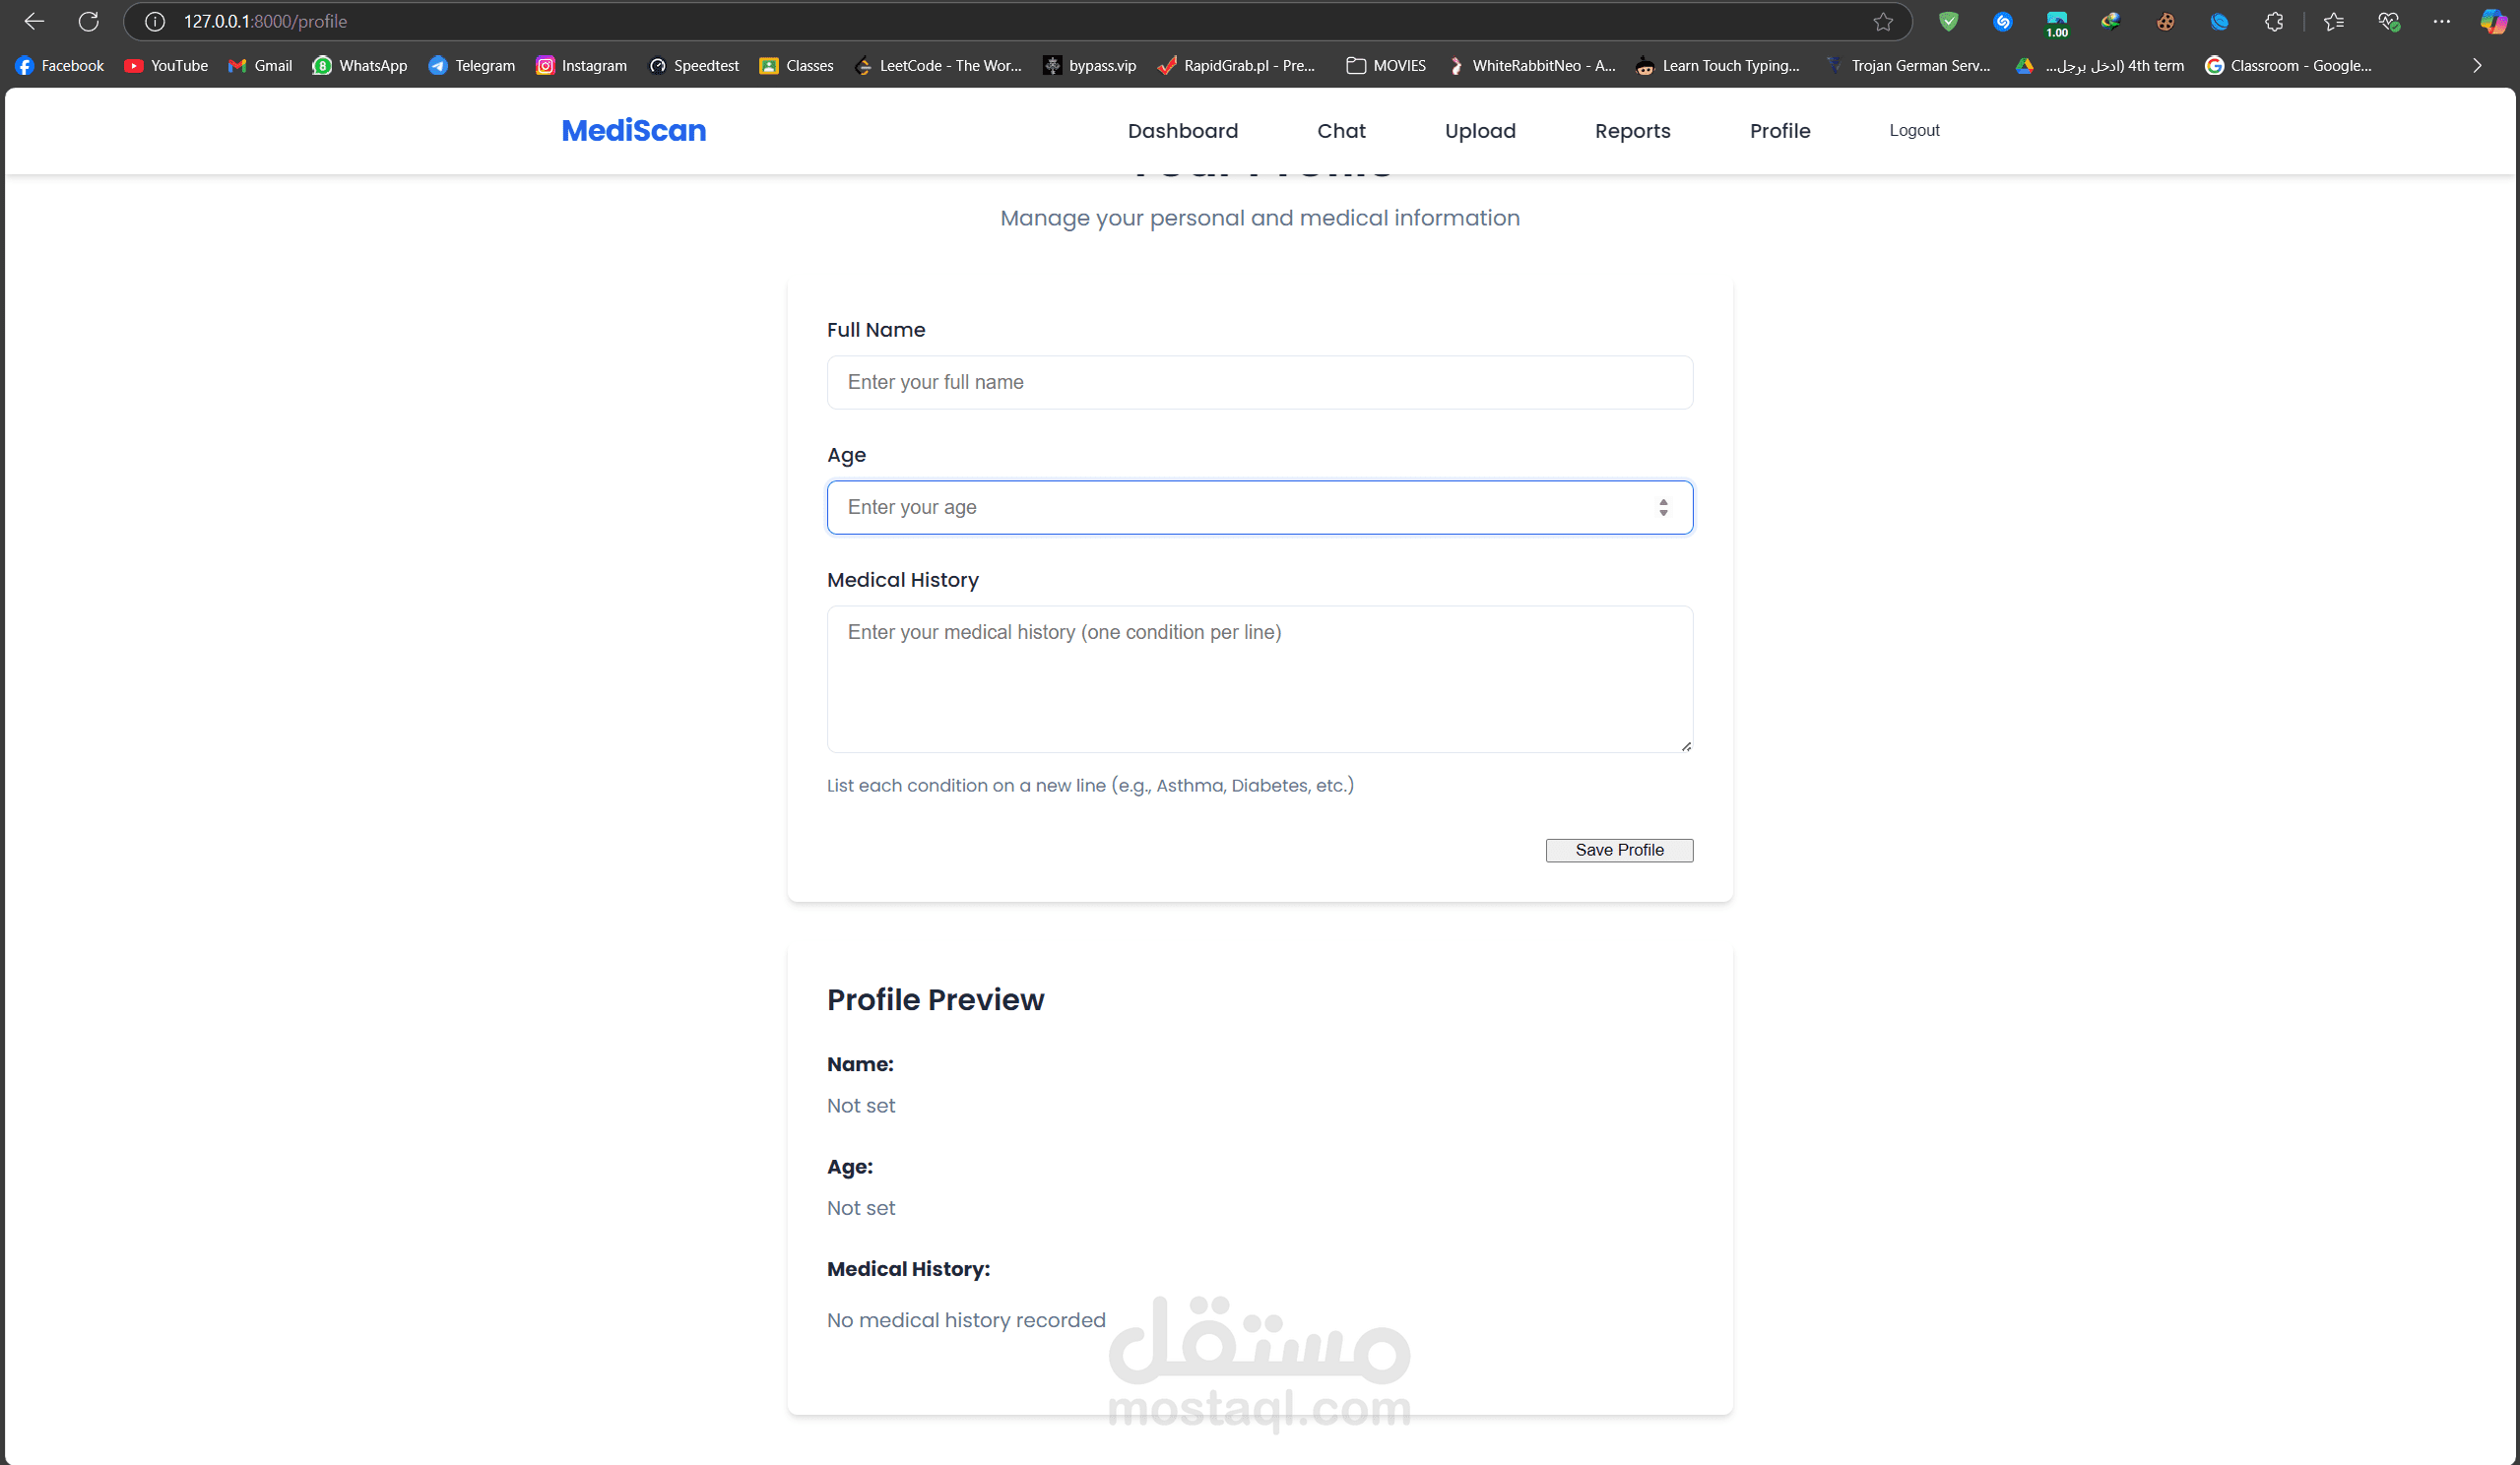Go to the Dashboard nav item
2520x1465 pixels.
[x=1182, y=131]
